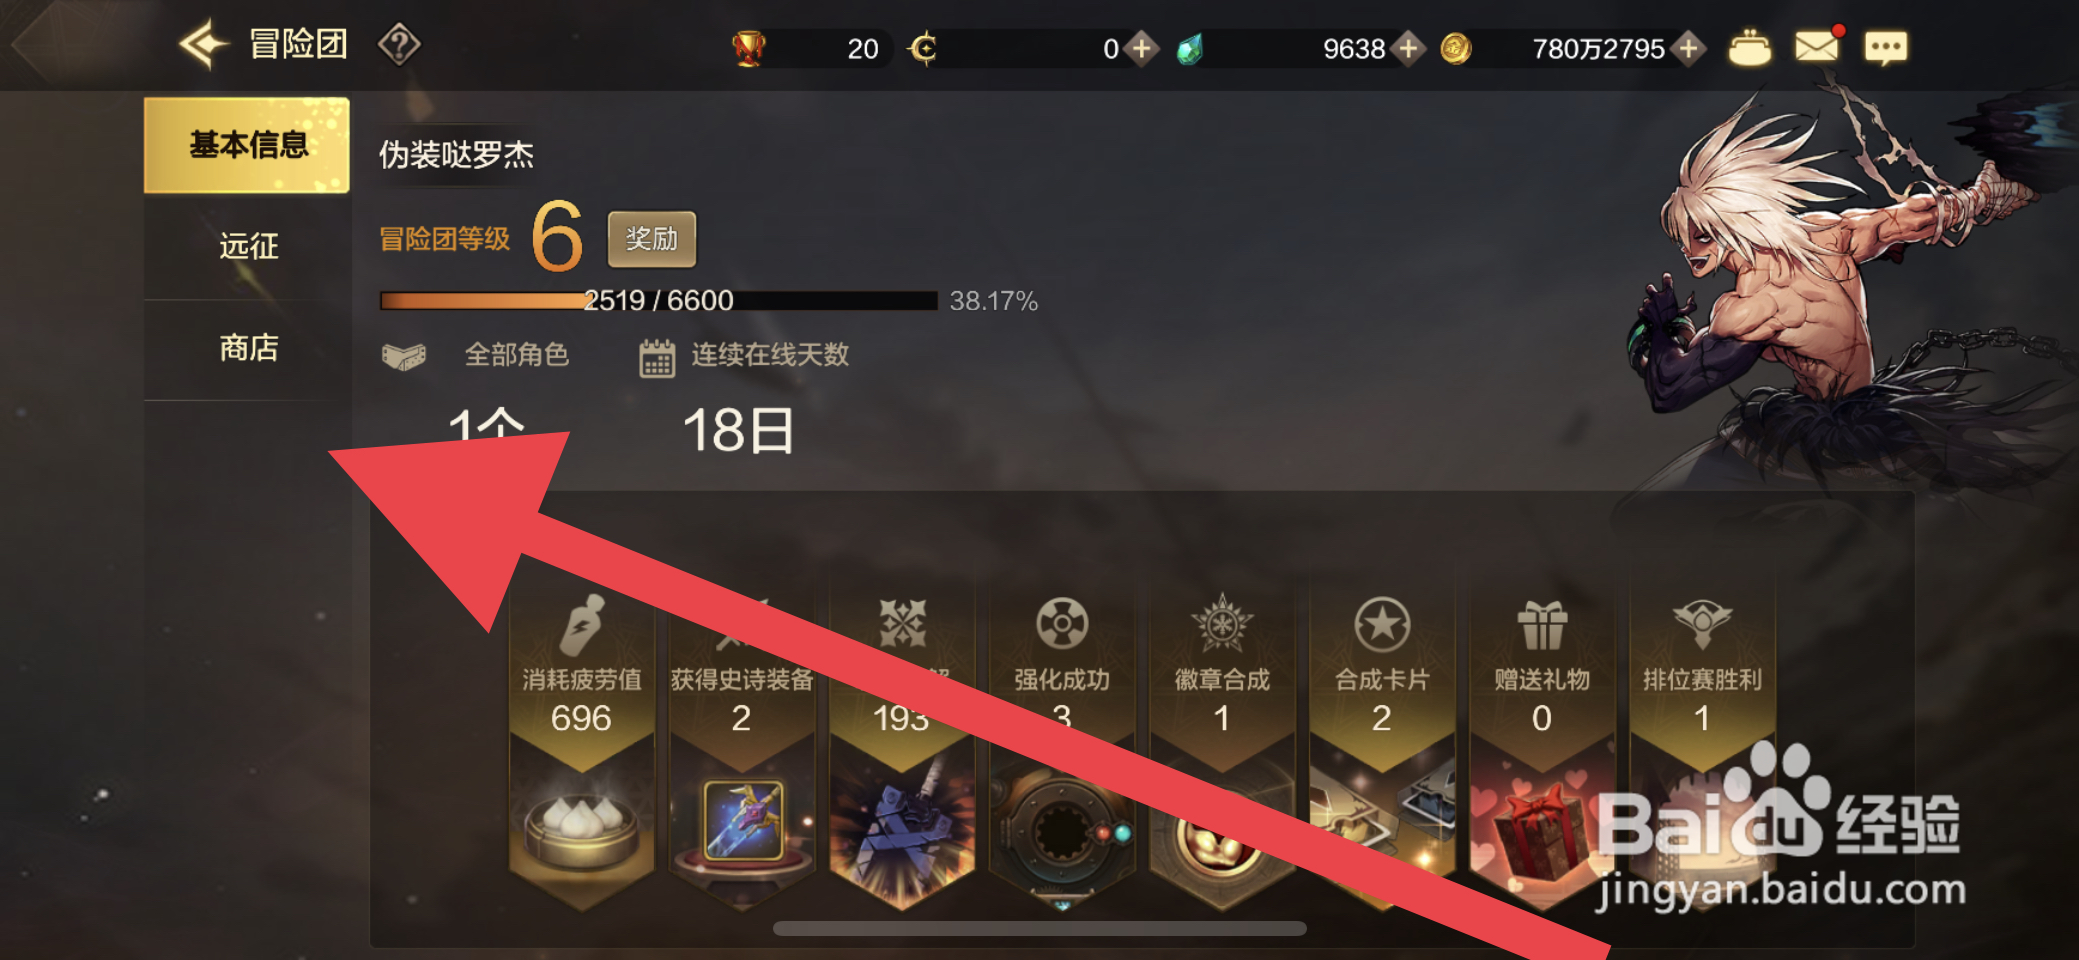This screenshot has width=2079, height=960.
Task: Go back using the arrow beside 冒险团
Action: pyautogui.click(x=204, y=44)
